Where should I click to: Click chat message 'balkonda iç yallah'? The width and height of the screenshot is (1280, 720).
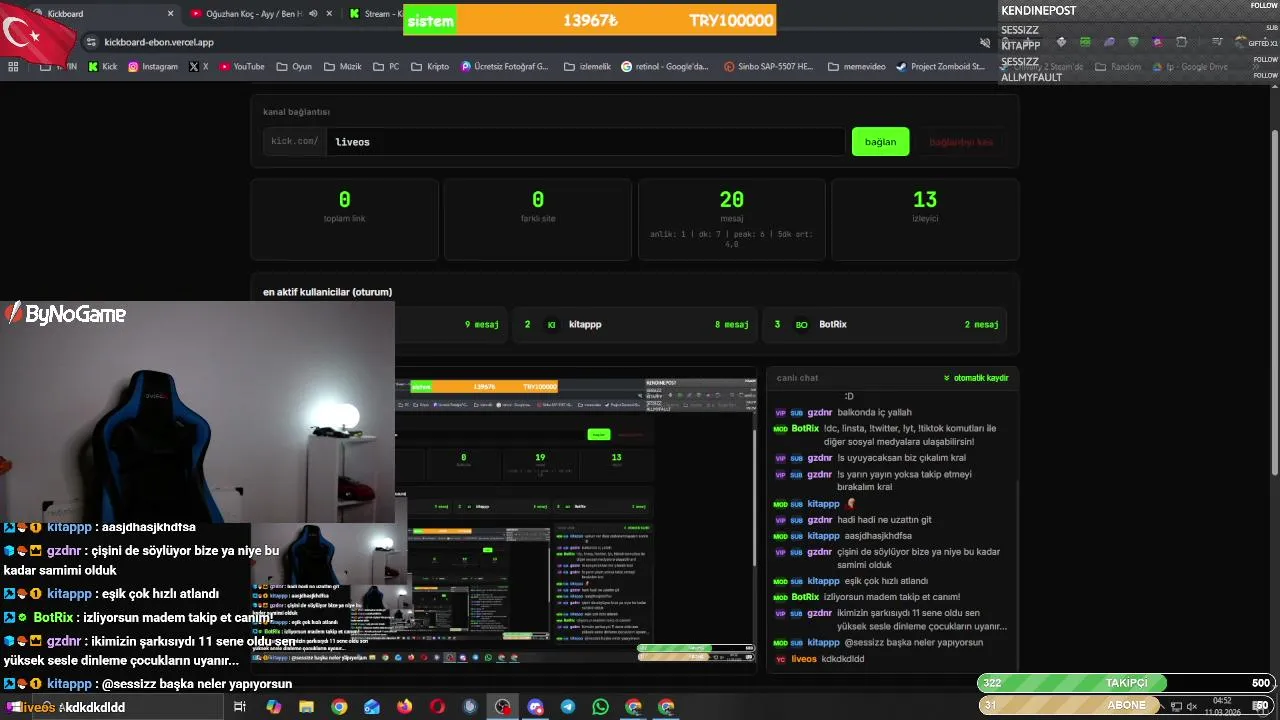[x=874, y=412]
